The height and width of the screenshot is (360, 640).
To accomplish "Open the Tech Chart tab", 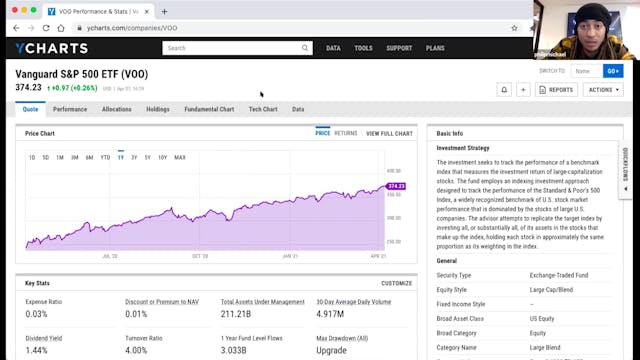I will pos(263,109).
